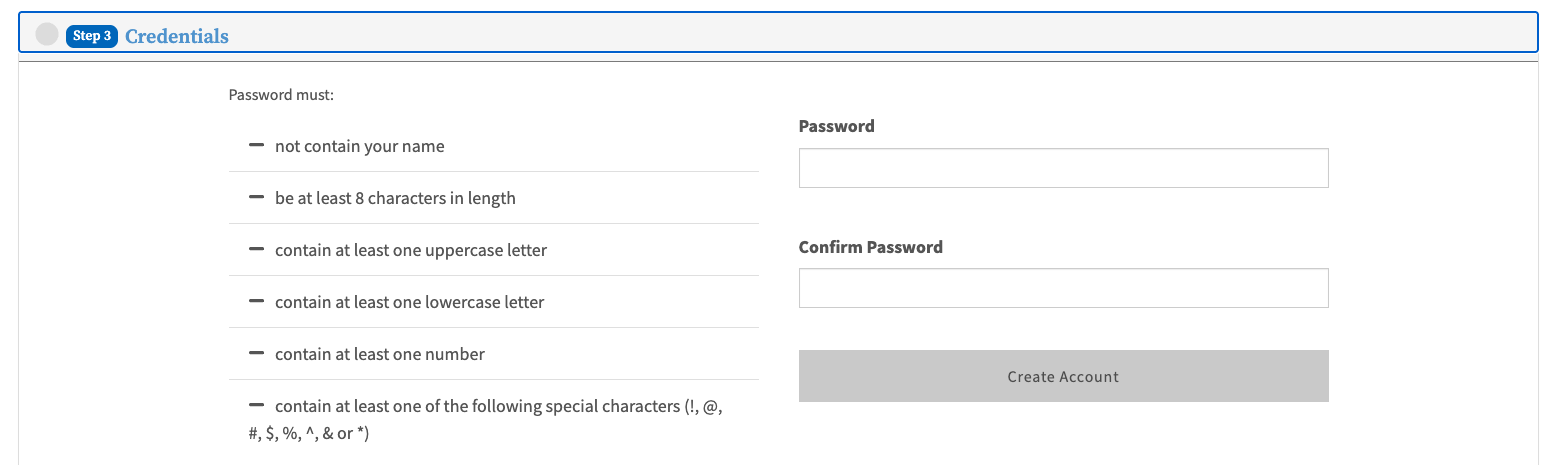Select the 'at least one lowercase letter' requirement

pos(409,302)
